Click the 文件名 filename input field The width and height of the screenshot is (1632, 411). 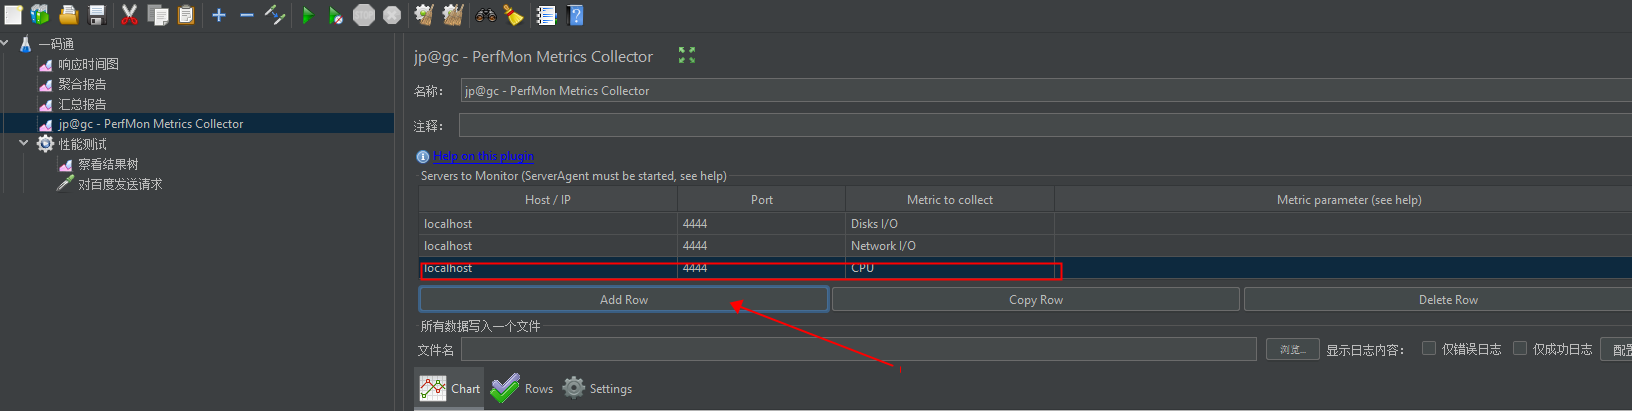point(858,349)
